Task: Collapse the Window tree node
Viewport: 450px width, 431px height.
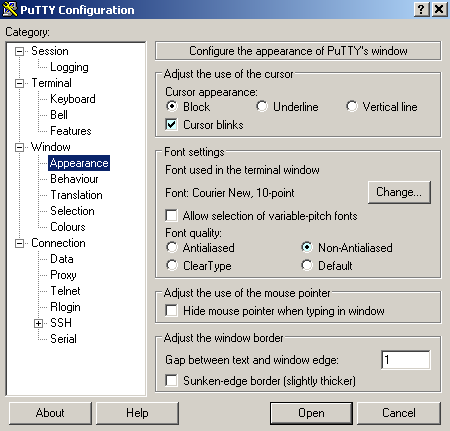Action: click(x=20, y=147)
